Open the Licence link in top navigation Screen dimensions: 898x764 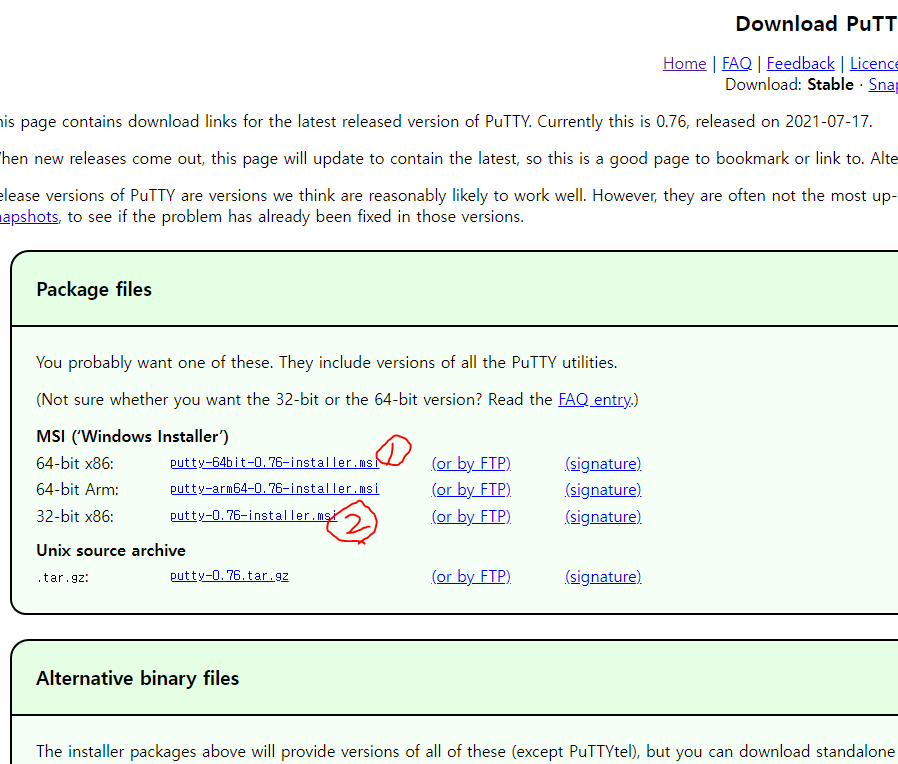pyautogui.click(x=874, y=63)
